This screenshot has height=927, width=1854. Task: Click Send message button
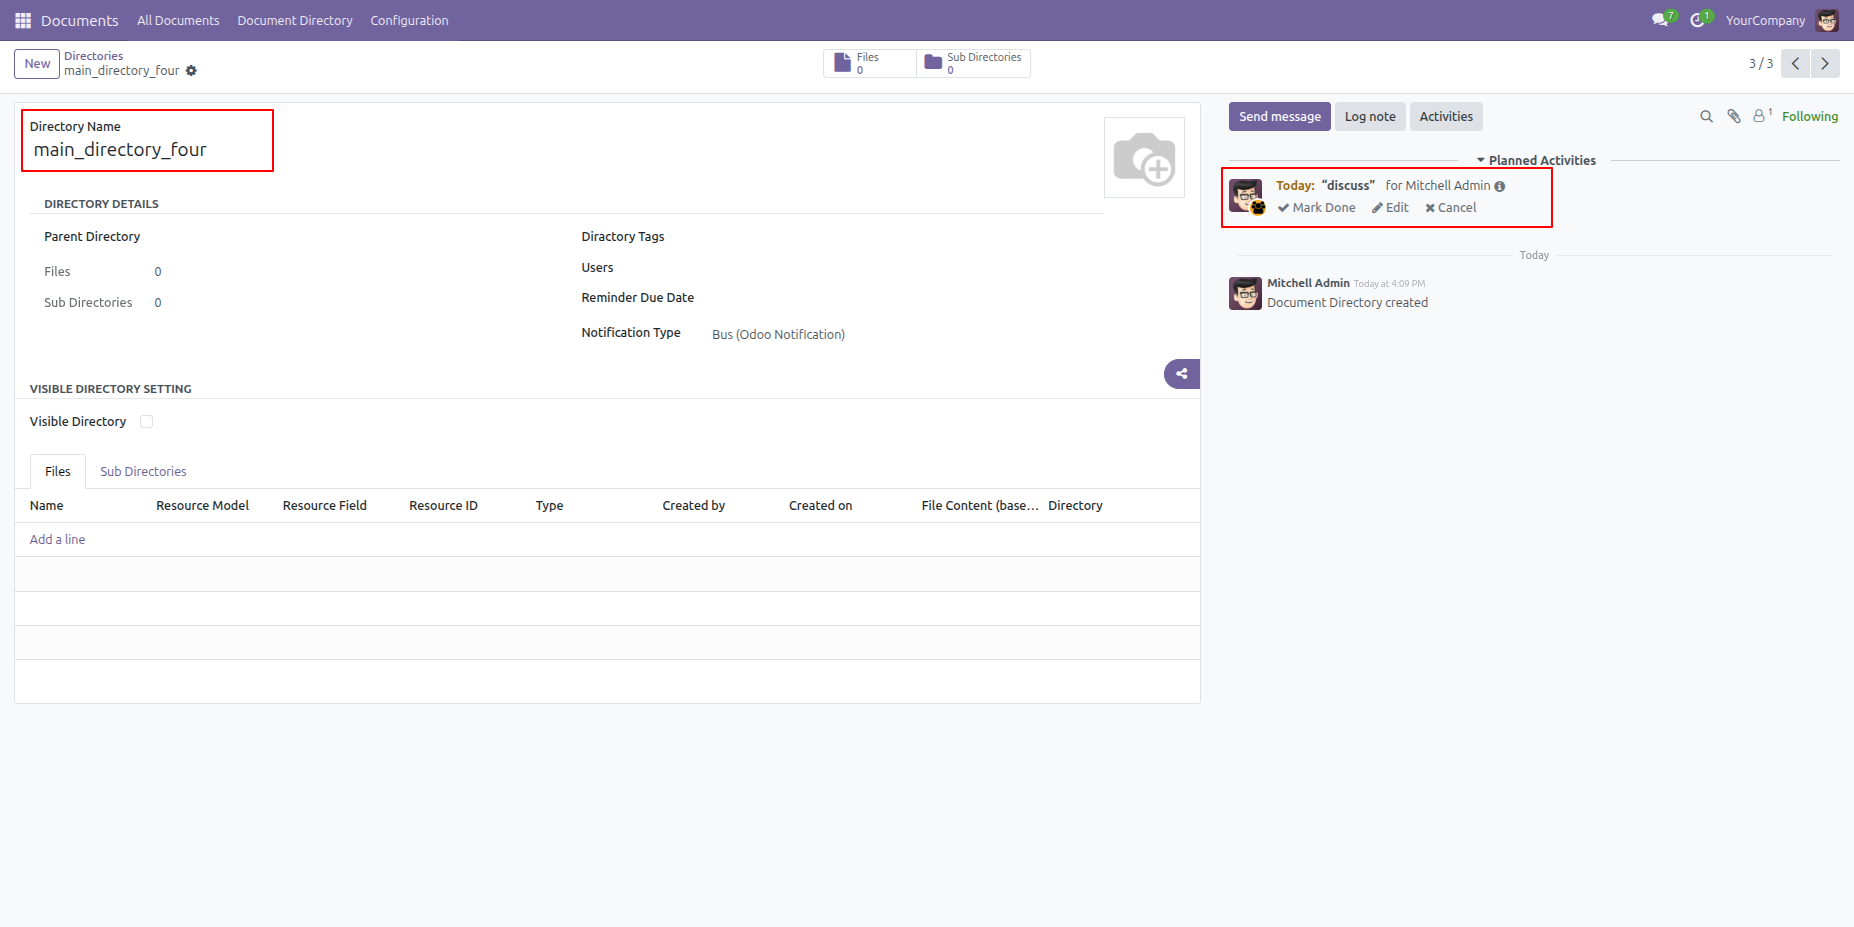pos(1280,116)
